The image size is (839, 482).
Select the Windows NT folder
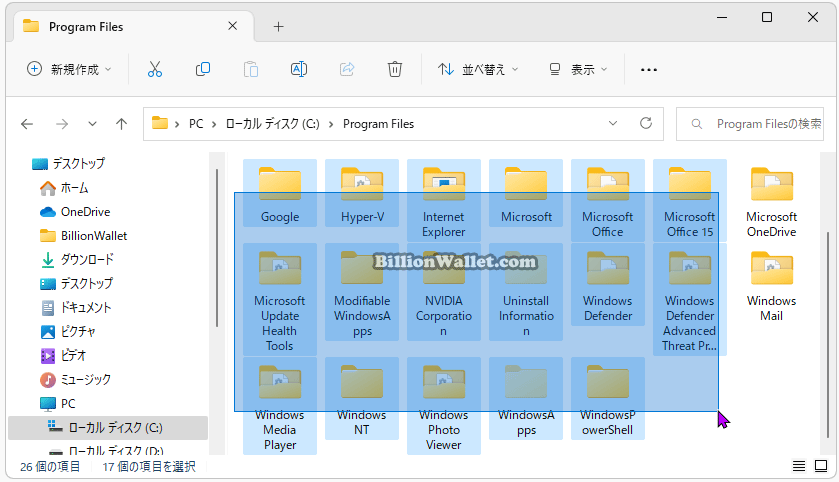pyautogui.click(x=362, y=398)
